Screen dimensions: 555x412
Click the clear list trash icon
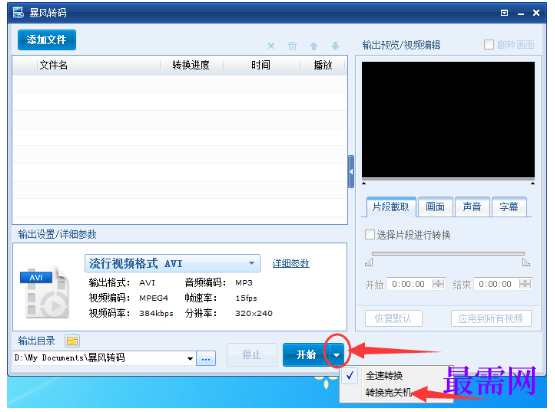pyautogui.click(x=292, y=46)
